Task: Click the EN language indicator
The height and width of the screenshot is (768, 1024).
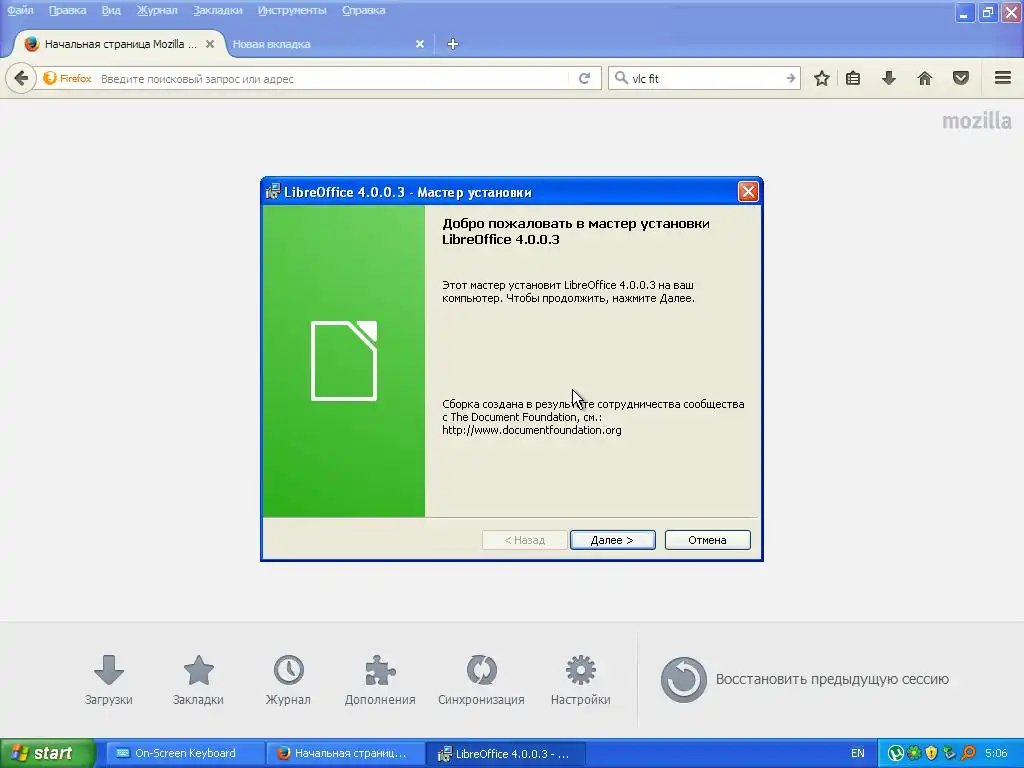Action: pyautogui.click(x=857, y=753)
